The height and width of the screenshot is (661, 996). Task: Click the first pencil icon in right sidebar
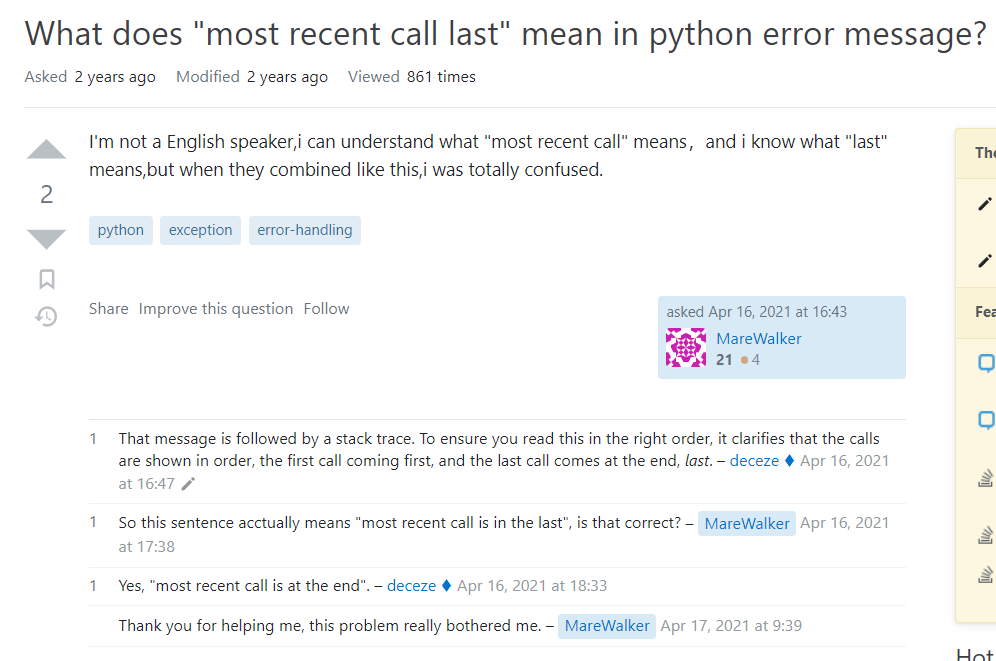tap(984, 205)
